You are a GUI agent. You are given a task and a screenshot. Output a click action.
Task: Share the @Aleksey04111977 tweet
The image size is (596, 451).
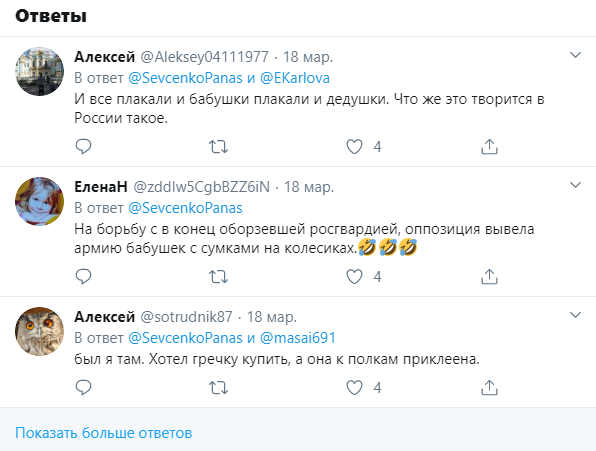(489, 146)
